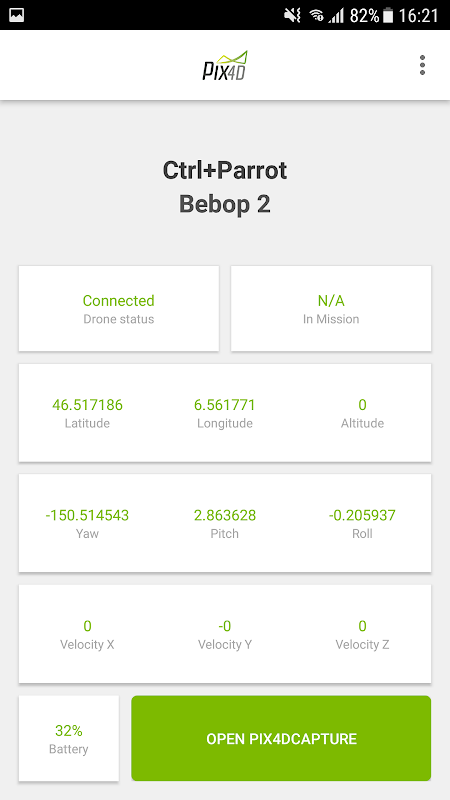Tap the Altitude reading
This screenshot has height=800, width=450.
tap(362, 413)
